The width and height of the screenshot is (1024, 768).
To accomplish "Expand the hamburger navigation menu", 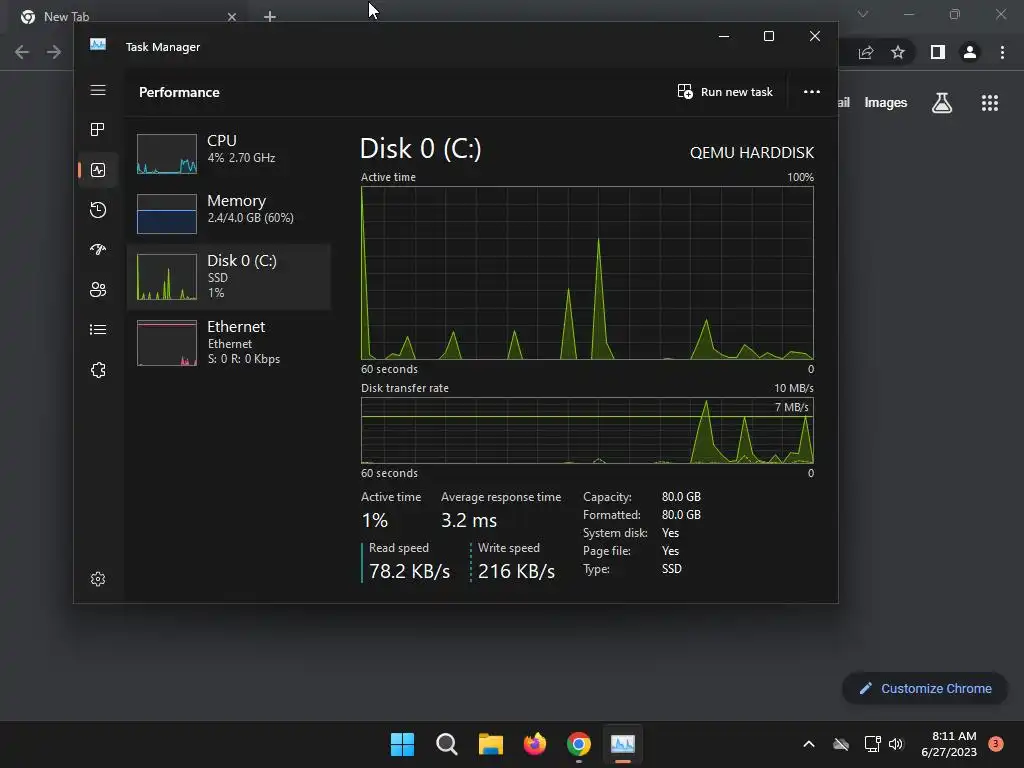I will click(x=98, y=90).
